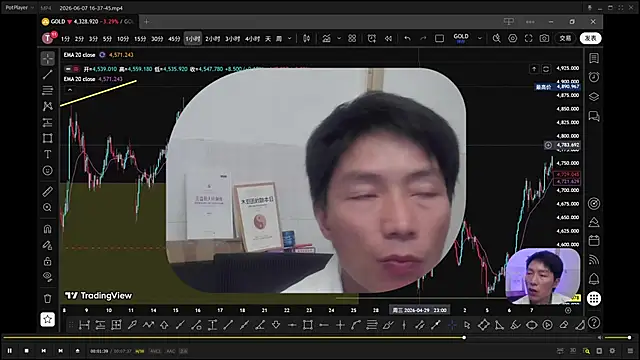Open a new browser tab with plus
640x360 pixels.
[x=146, y=22]
